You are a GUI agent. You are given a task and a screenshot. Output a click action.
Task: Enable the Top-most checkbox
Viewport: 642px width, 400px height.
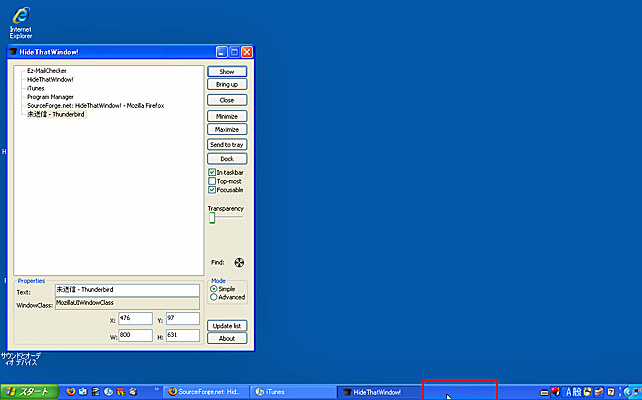[x=212, y=181]
